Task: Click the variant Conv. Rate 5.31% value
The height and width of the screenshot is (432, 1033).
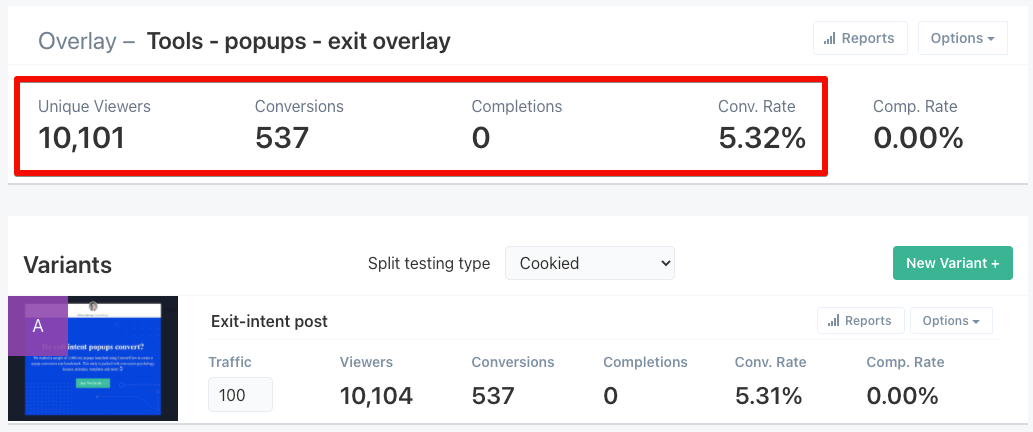Action: 768,396
